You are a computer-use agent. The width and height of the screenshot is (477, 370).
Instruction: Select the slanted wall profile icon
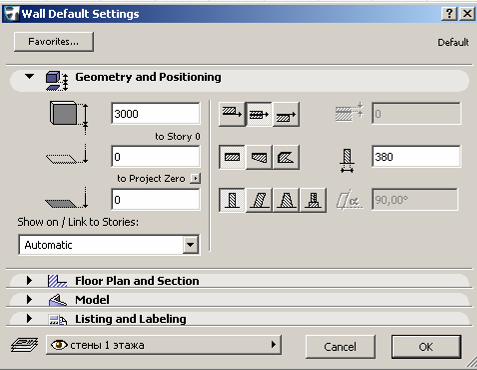click(259, 200)
